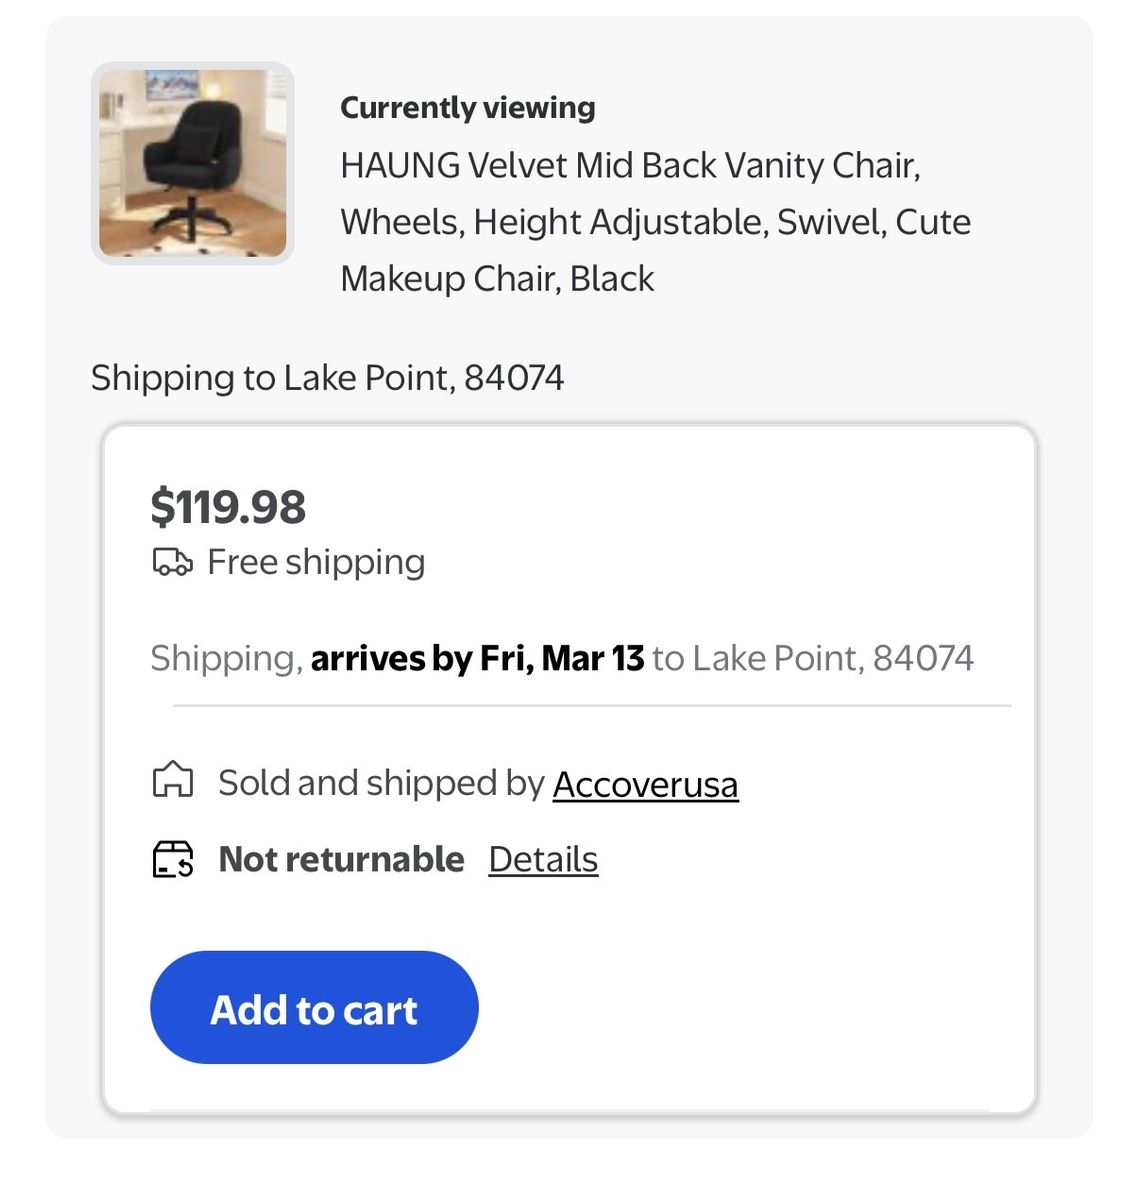Image resolution: width=1139 pixels, height=1200 pixels.
Task: Click the Shipping to Lake Point heading
Action: (x=327, y=377)
